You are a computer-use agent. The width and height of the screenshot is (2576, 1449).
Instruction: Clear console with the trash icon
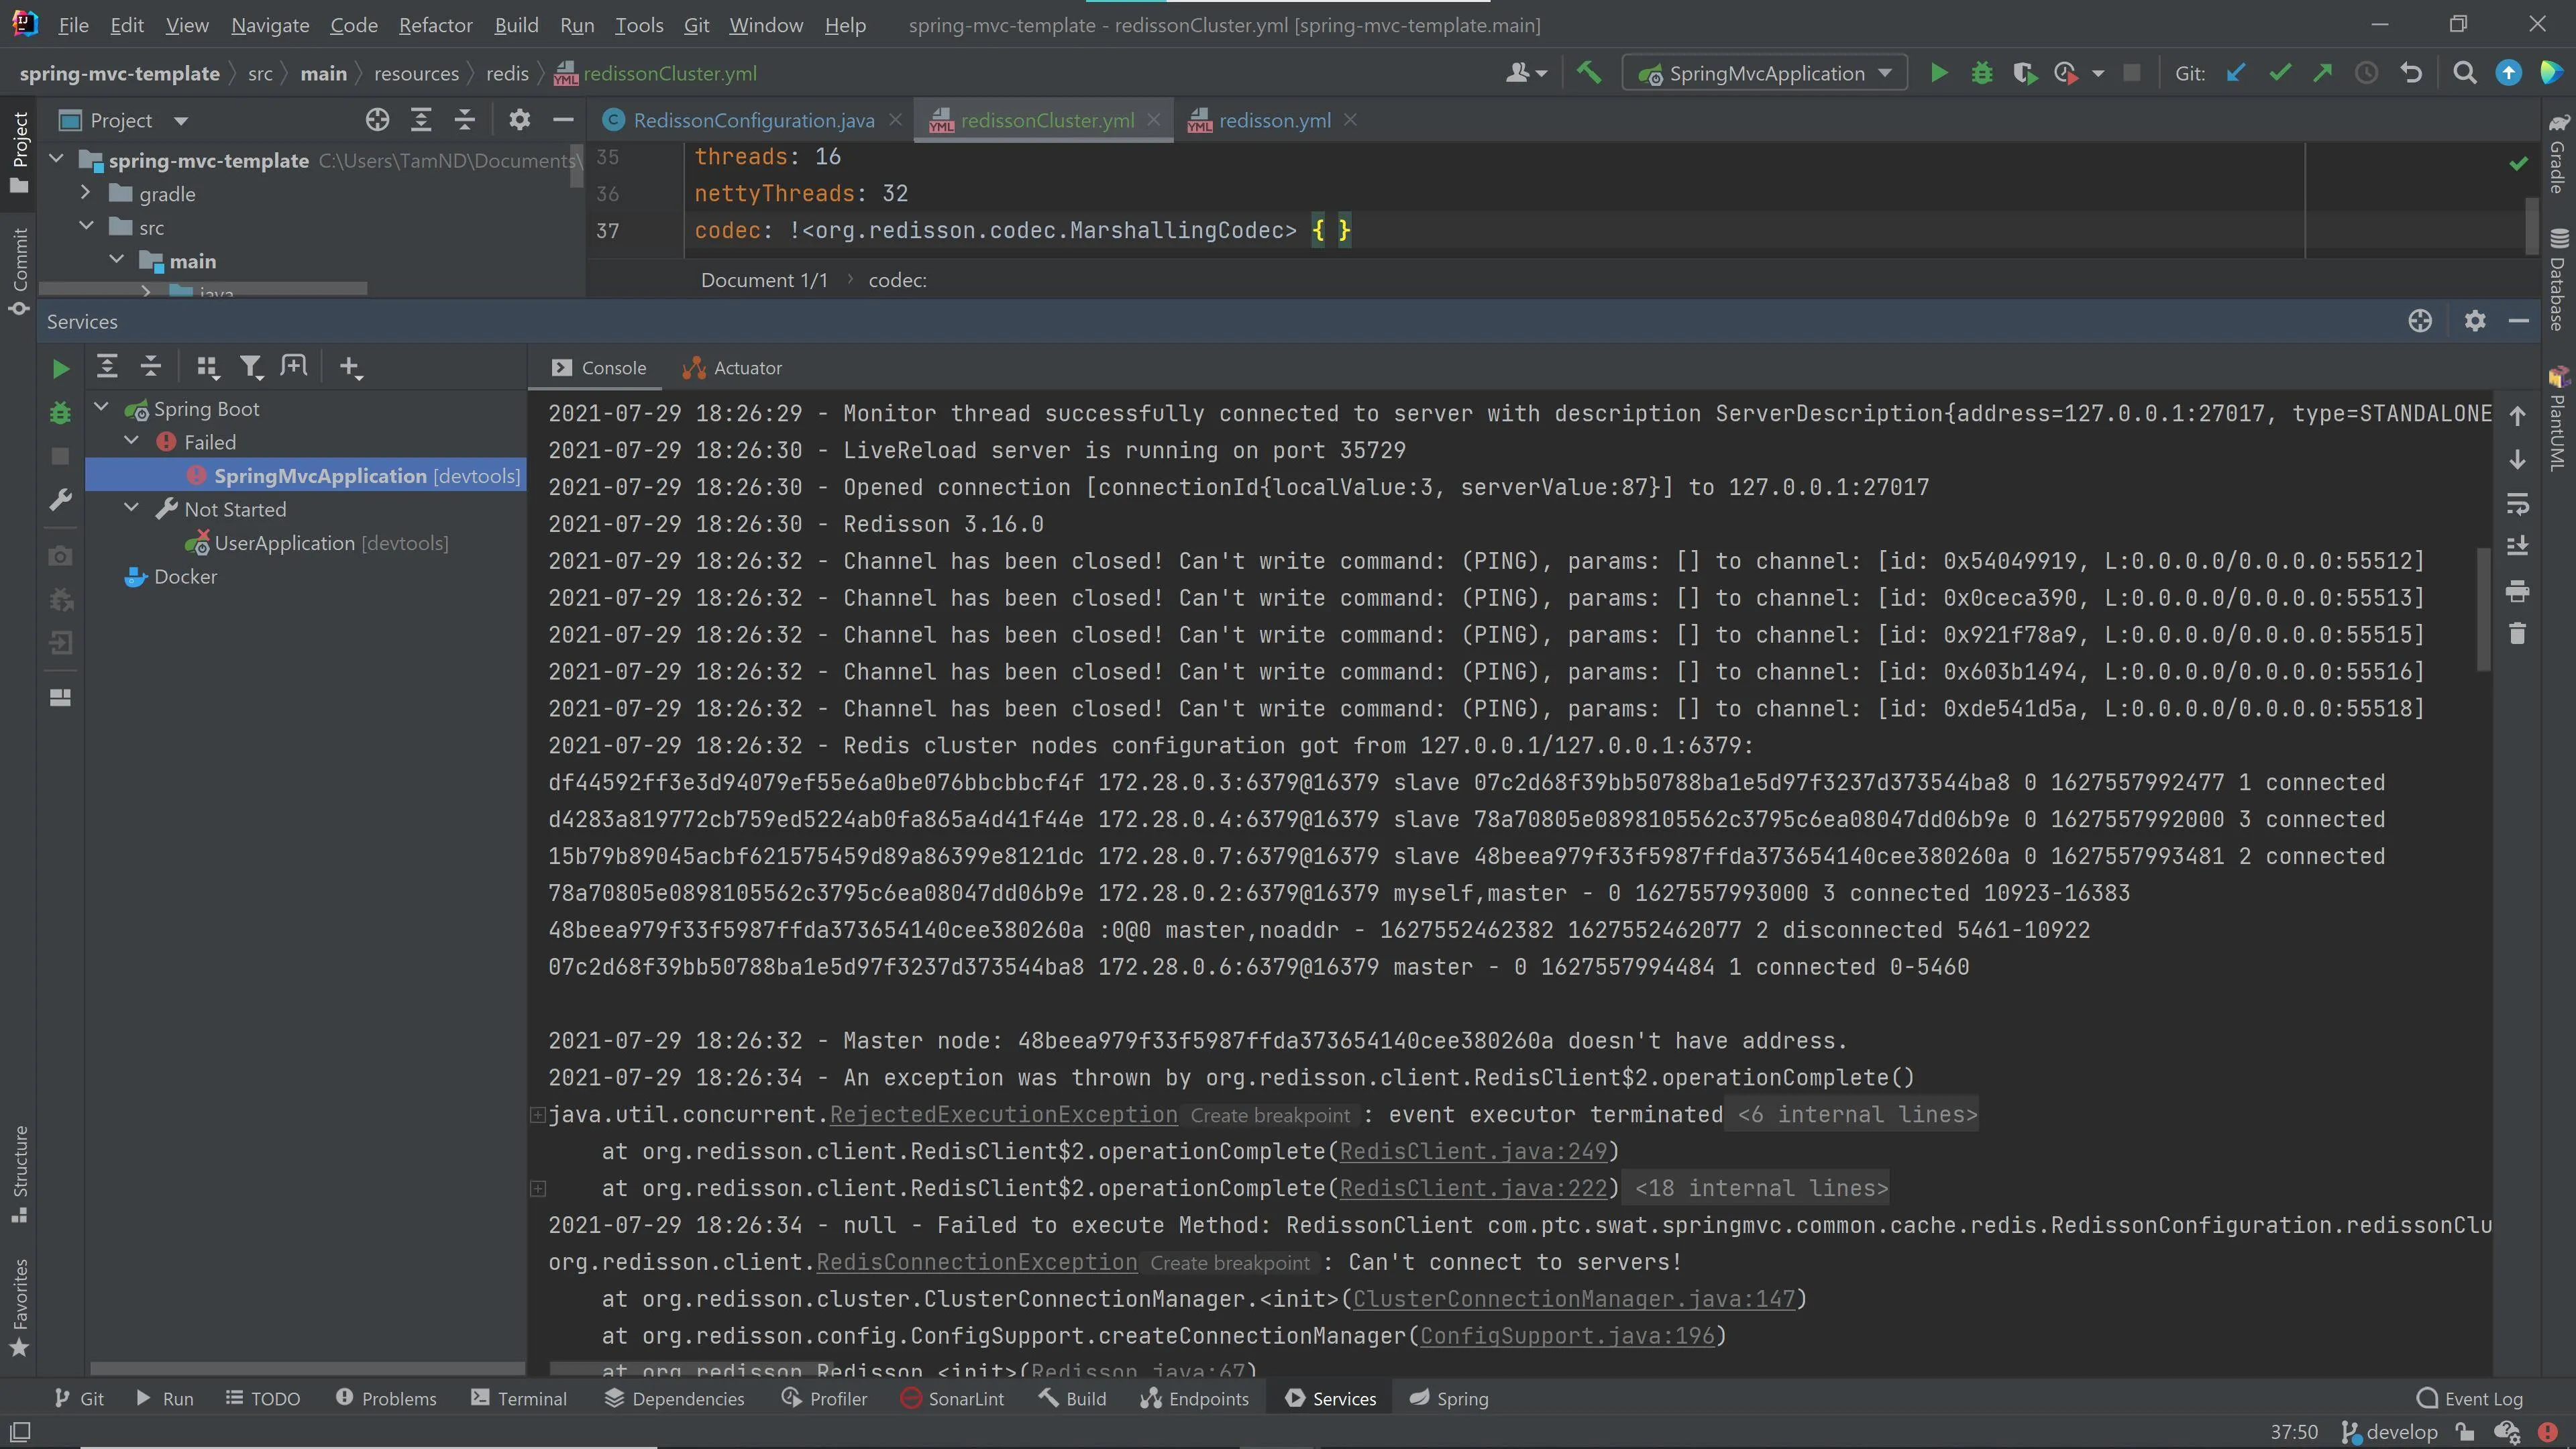coord(2517,633)
